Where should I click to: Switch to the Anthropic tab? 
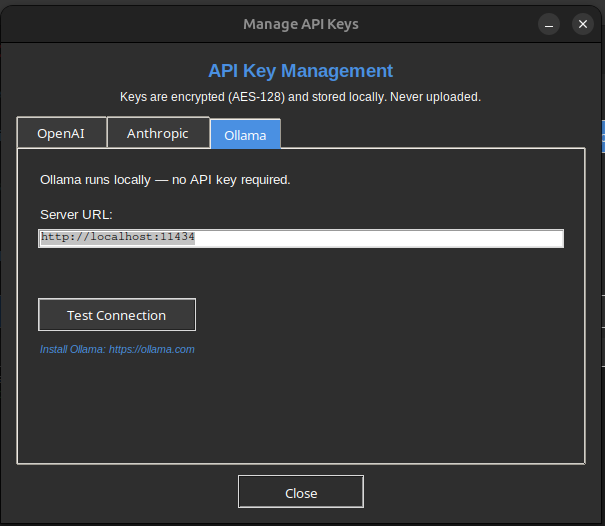[158, 133]
